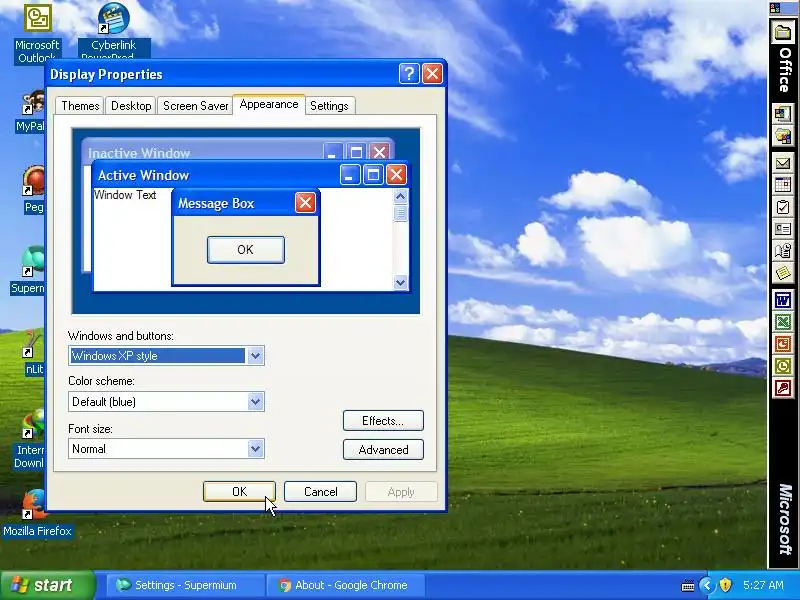Click the yellow security shield tray icon
The width and height of the screenshot is (800, 600).
(725, 585)
